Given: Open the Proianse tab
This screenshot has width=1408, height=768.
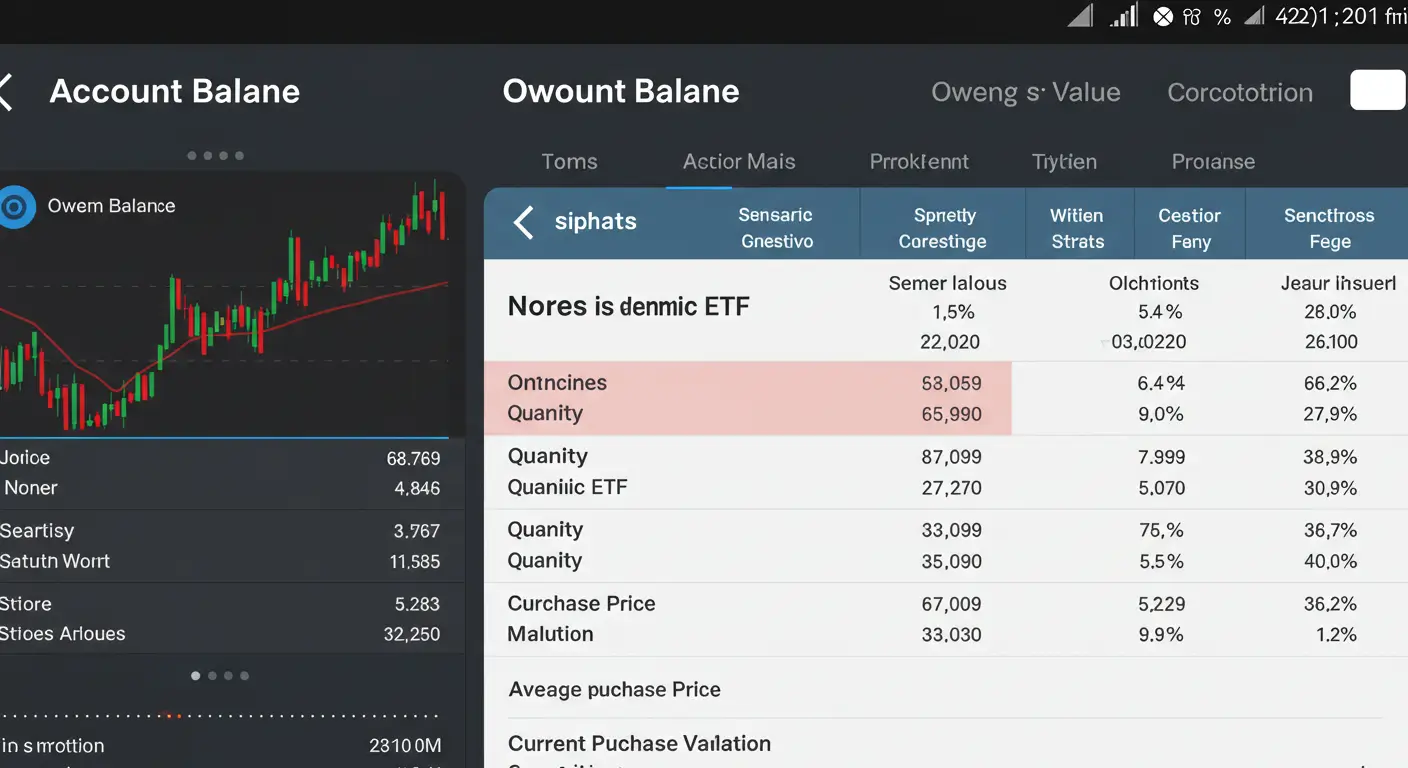Looking at the screenshot, I should point(1213,162).
